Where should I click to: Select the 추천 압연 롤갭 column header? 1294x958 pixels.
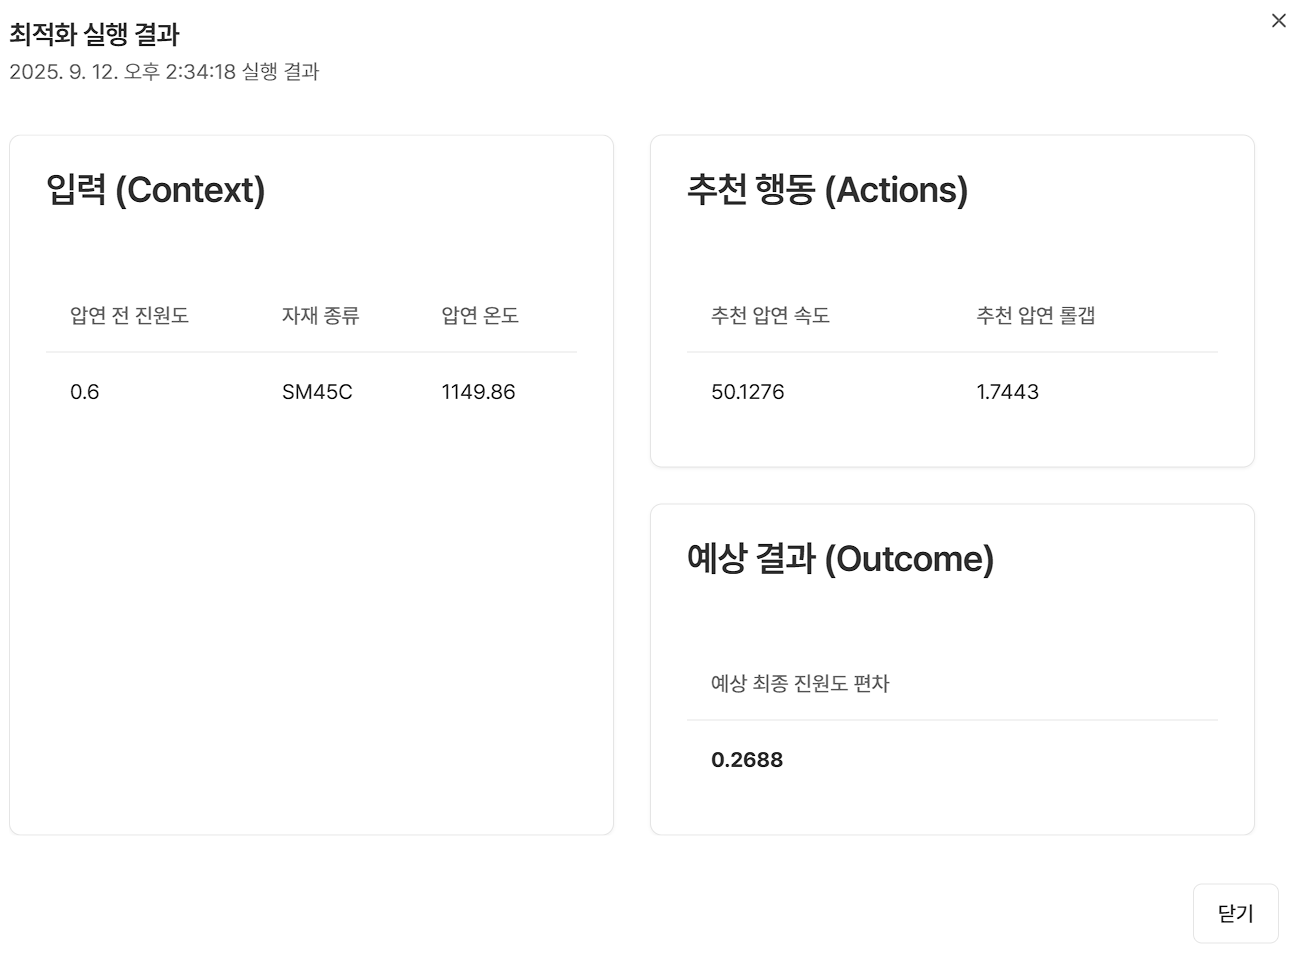point(1035,316)
